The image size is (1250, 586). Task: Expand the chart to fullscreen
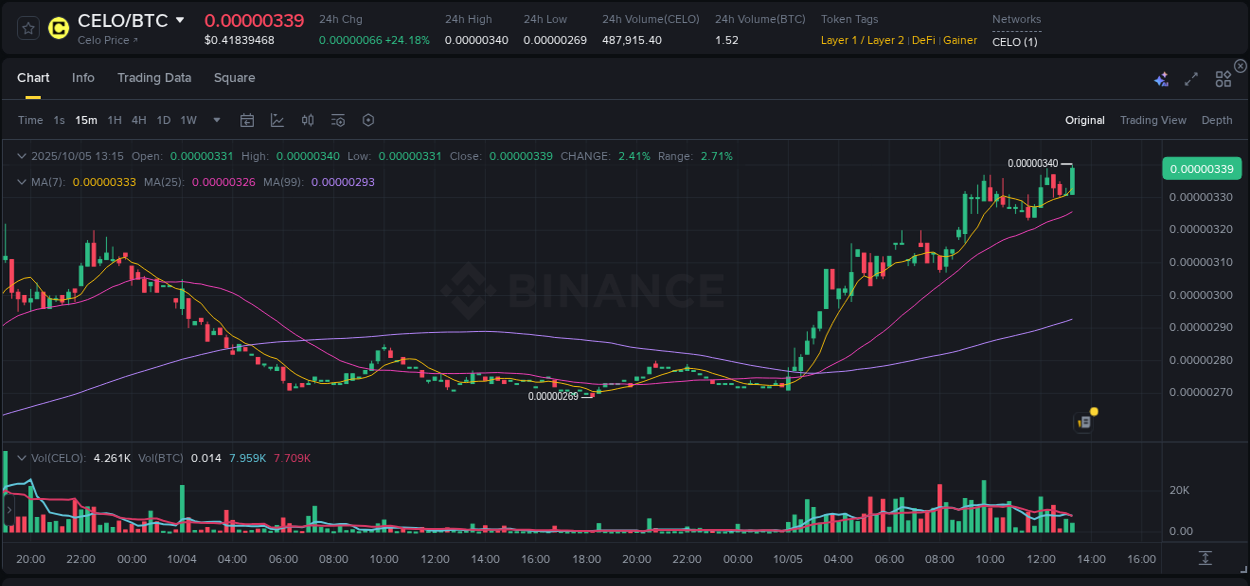tap(1191, 78)
